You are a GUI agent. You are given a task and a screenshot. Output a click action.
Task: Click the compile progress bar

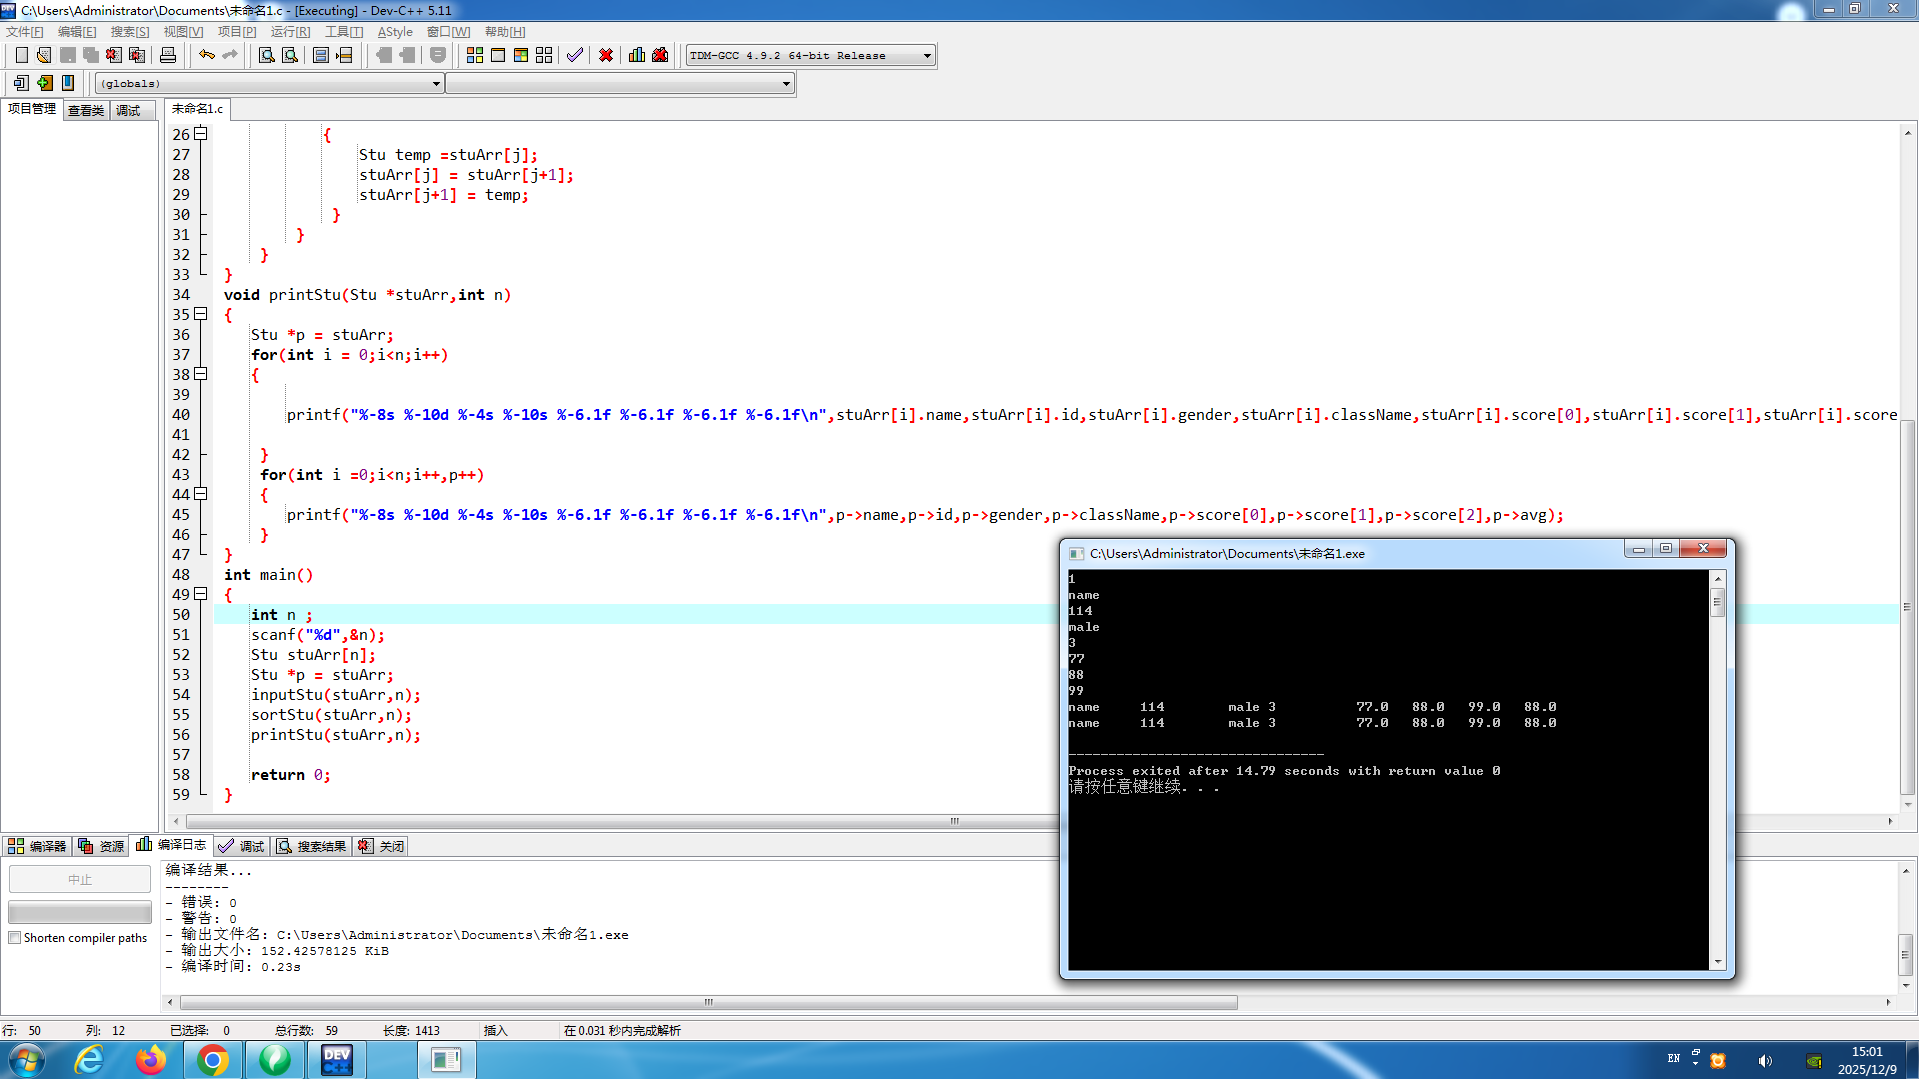(80, 912)
